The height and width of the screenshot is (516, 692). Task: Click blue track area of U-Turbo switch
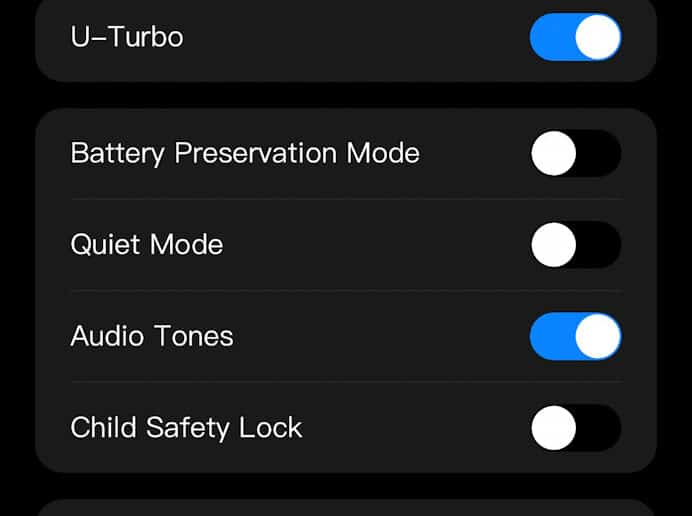[552, 37]
